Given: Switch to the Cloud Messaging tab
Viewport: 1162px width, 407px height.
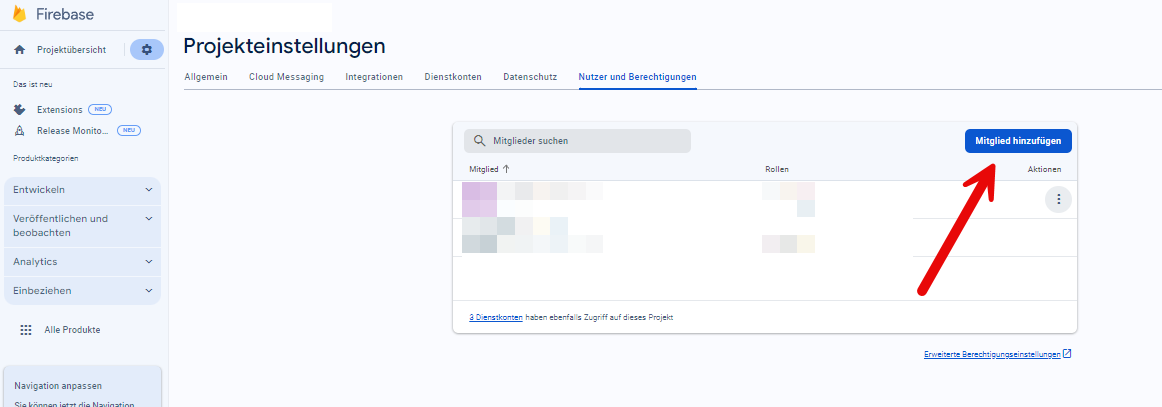Looking at the screenshot, I should click(x=286, y=77).
